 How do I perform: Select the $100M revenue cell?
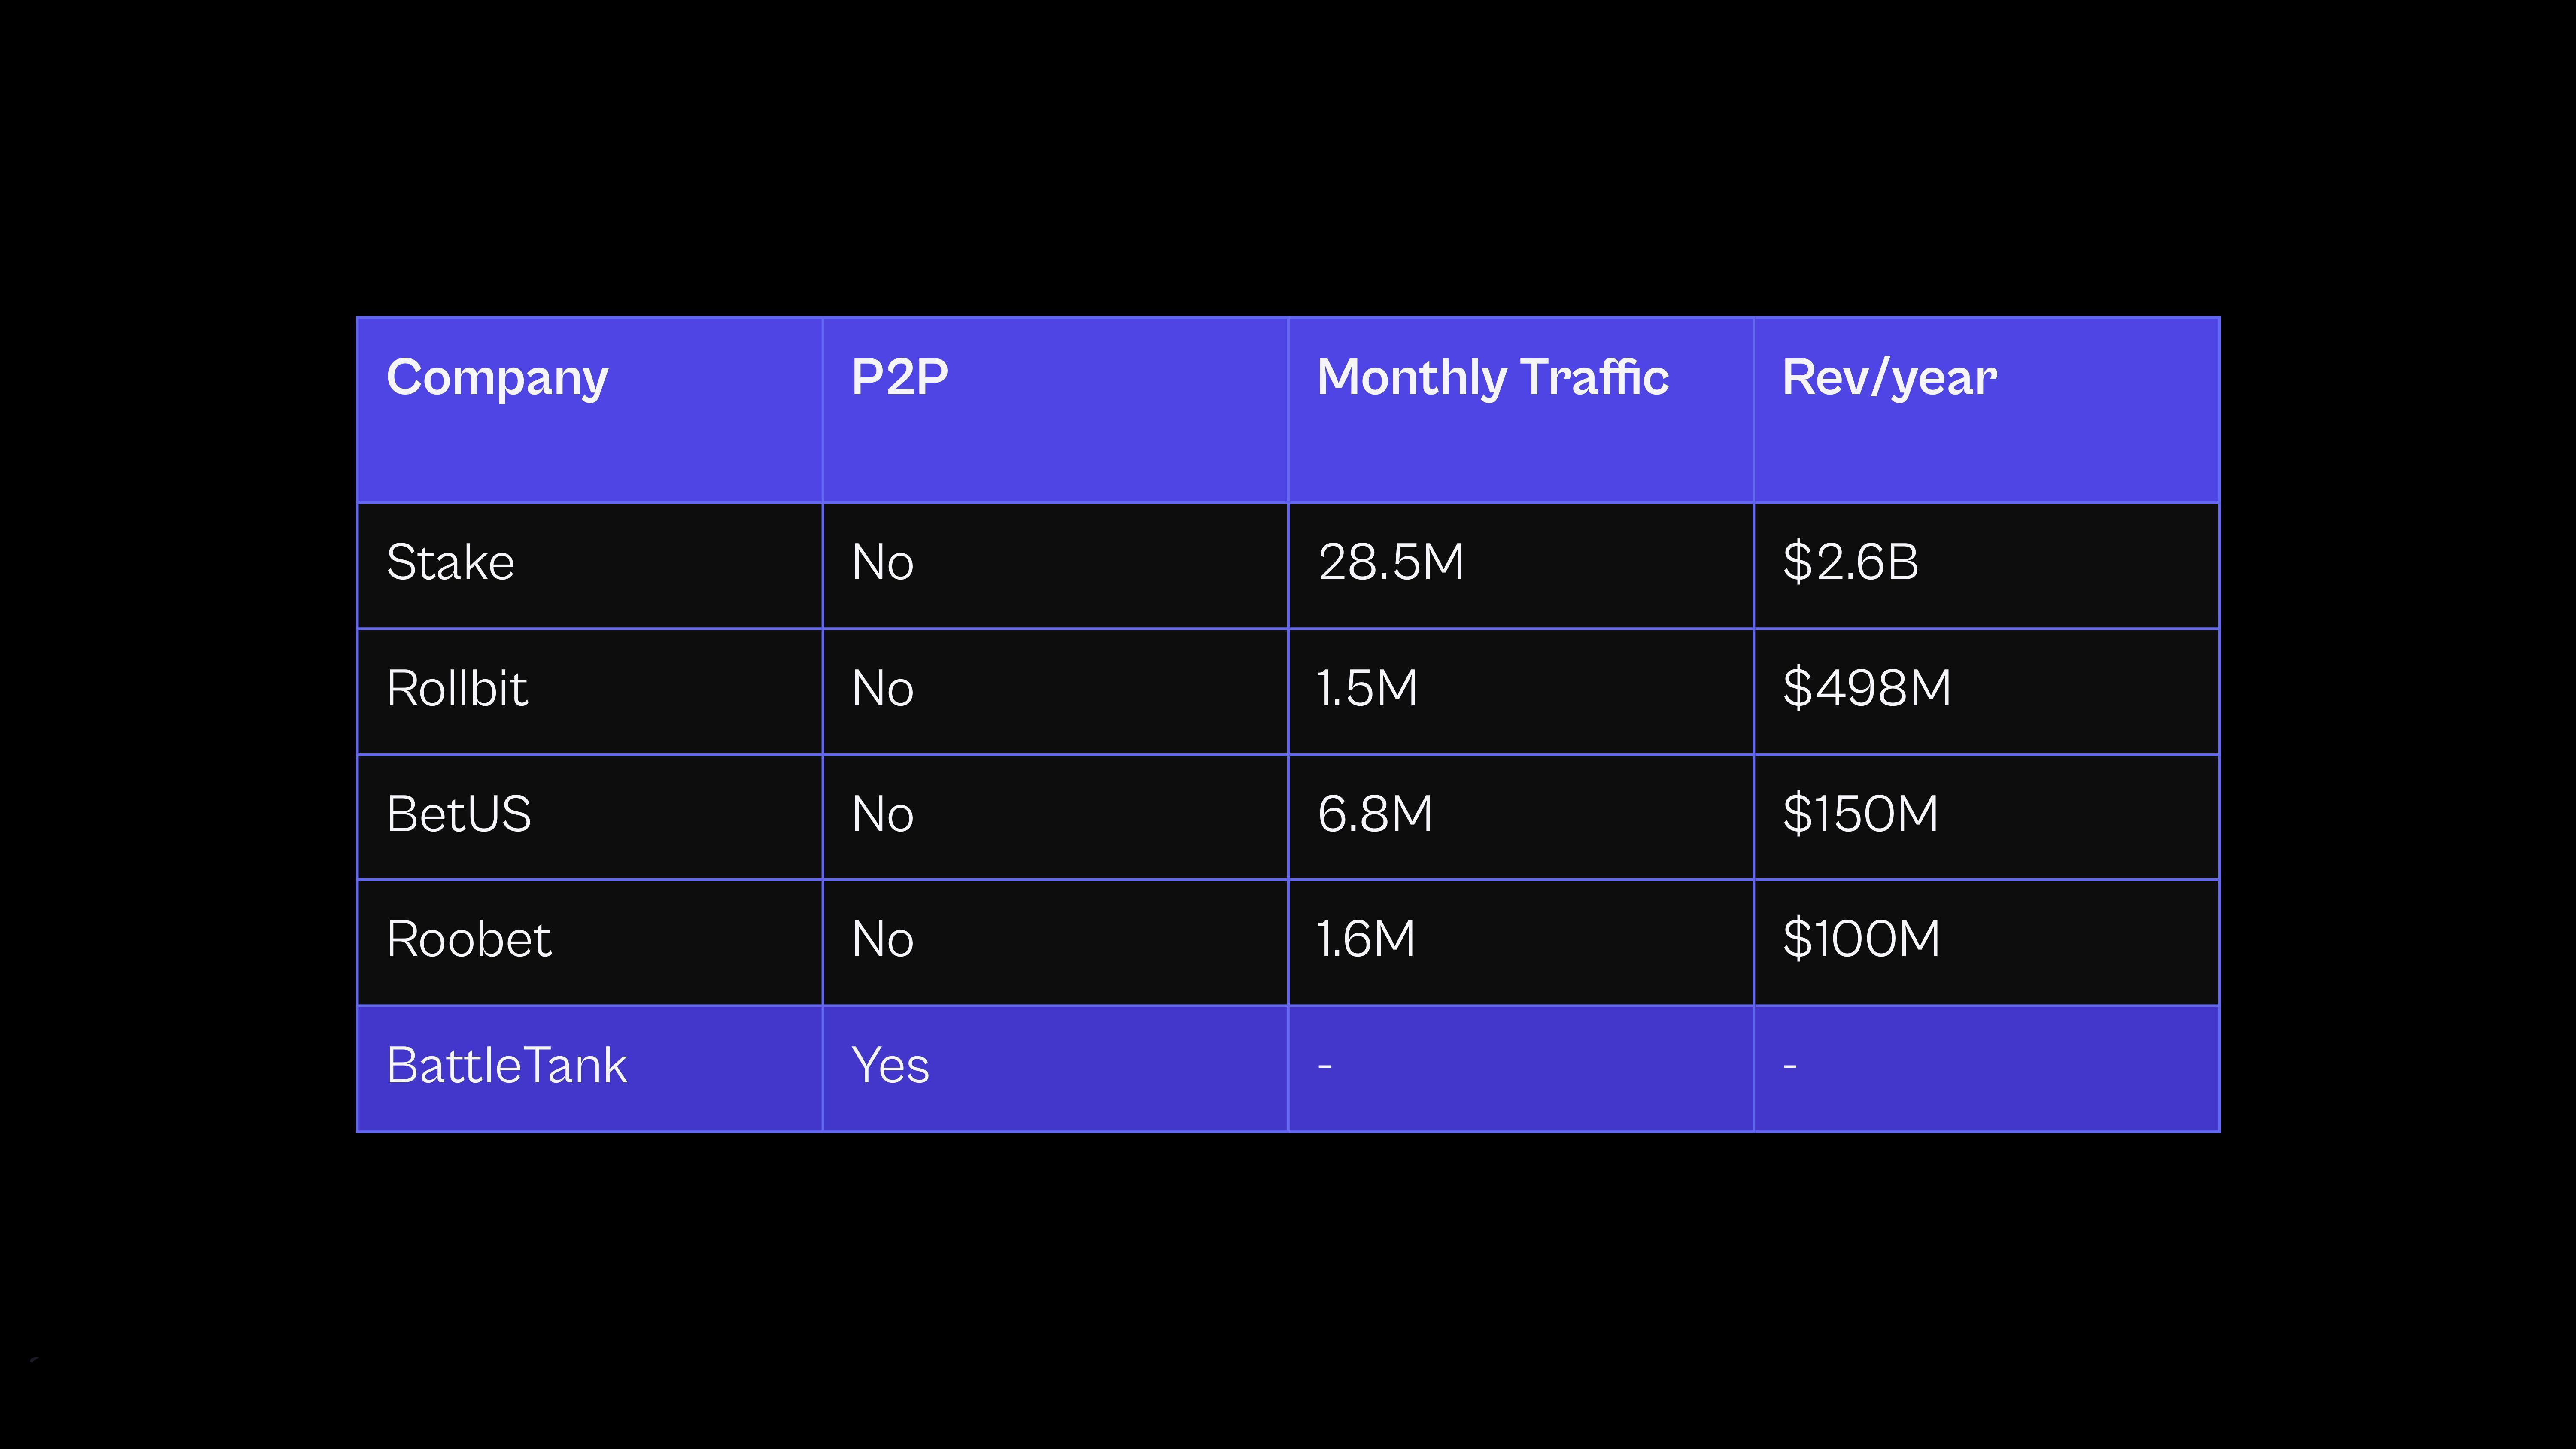[x=1861, y=940]
